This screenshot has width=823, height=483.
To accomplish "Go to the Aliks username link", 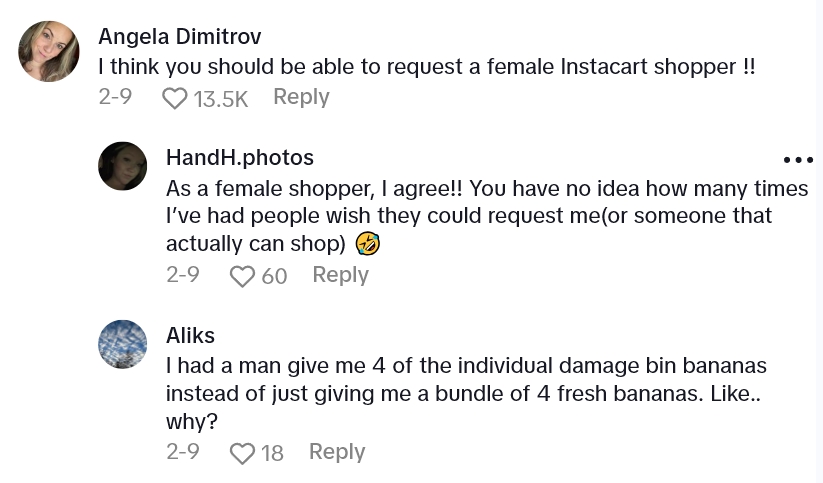I will 190,335.
